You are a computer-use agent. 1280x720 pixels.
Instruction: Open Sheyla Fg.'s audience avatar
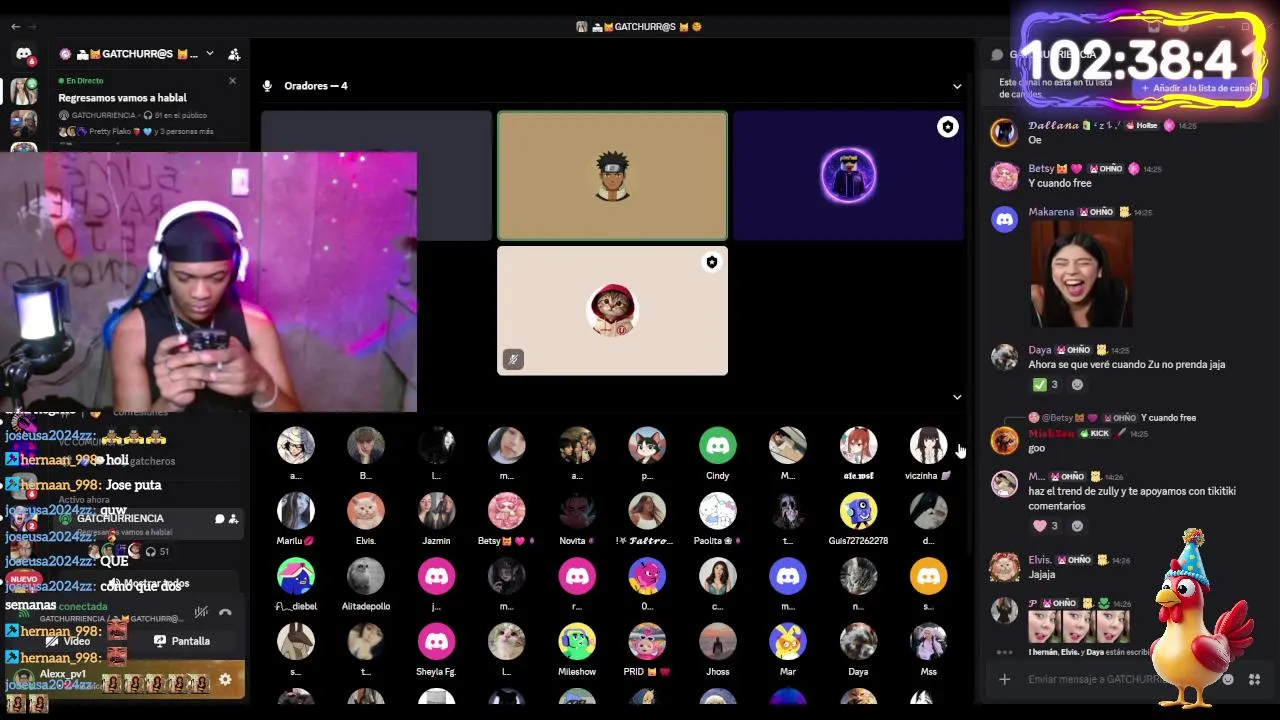coord(436,642)
